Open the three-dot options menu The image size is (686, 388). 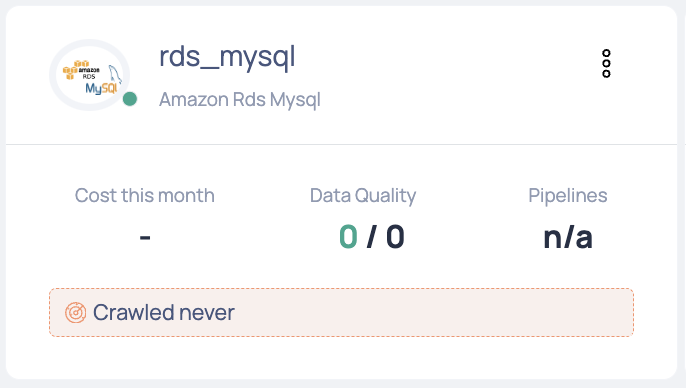606,63
